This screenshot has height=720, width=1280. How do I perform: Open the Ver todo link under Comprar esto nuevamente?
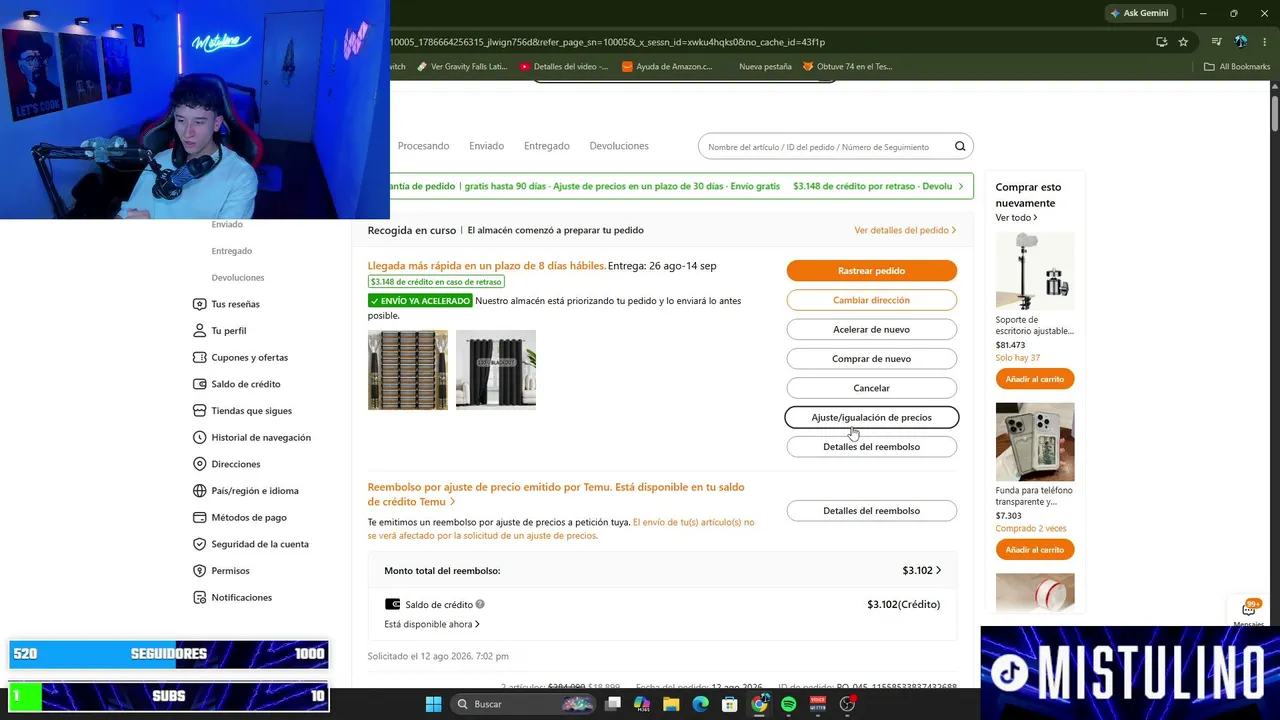[x=1016, y=217]
